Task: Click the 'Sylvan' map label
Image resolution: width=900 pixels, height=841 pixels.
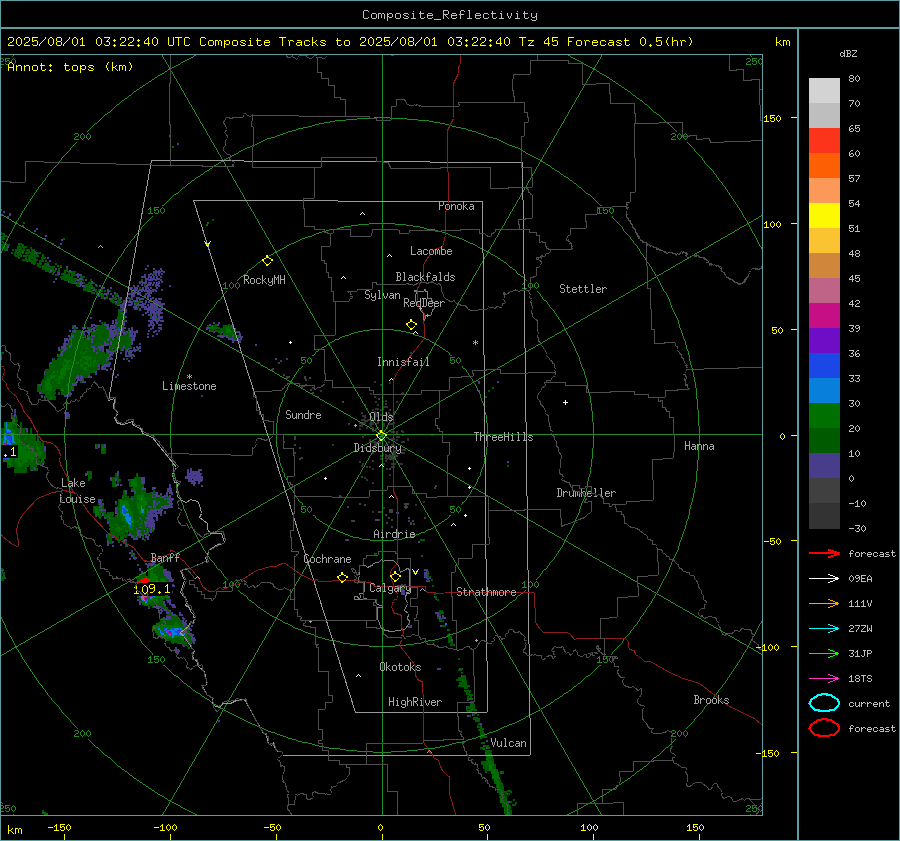Action: click(382, 295)
